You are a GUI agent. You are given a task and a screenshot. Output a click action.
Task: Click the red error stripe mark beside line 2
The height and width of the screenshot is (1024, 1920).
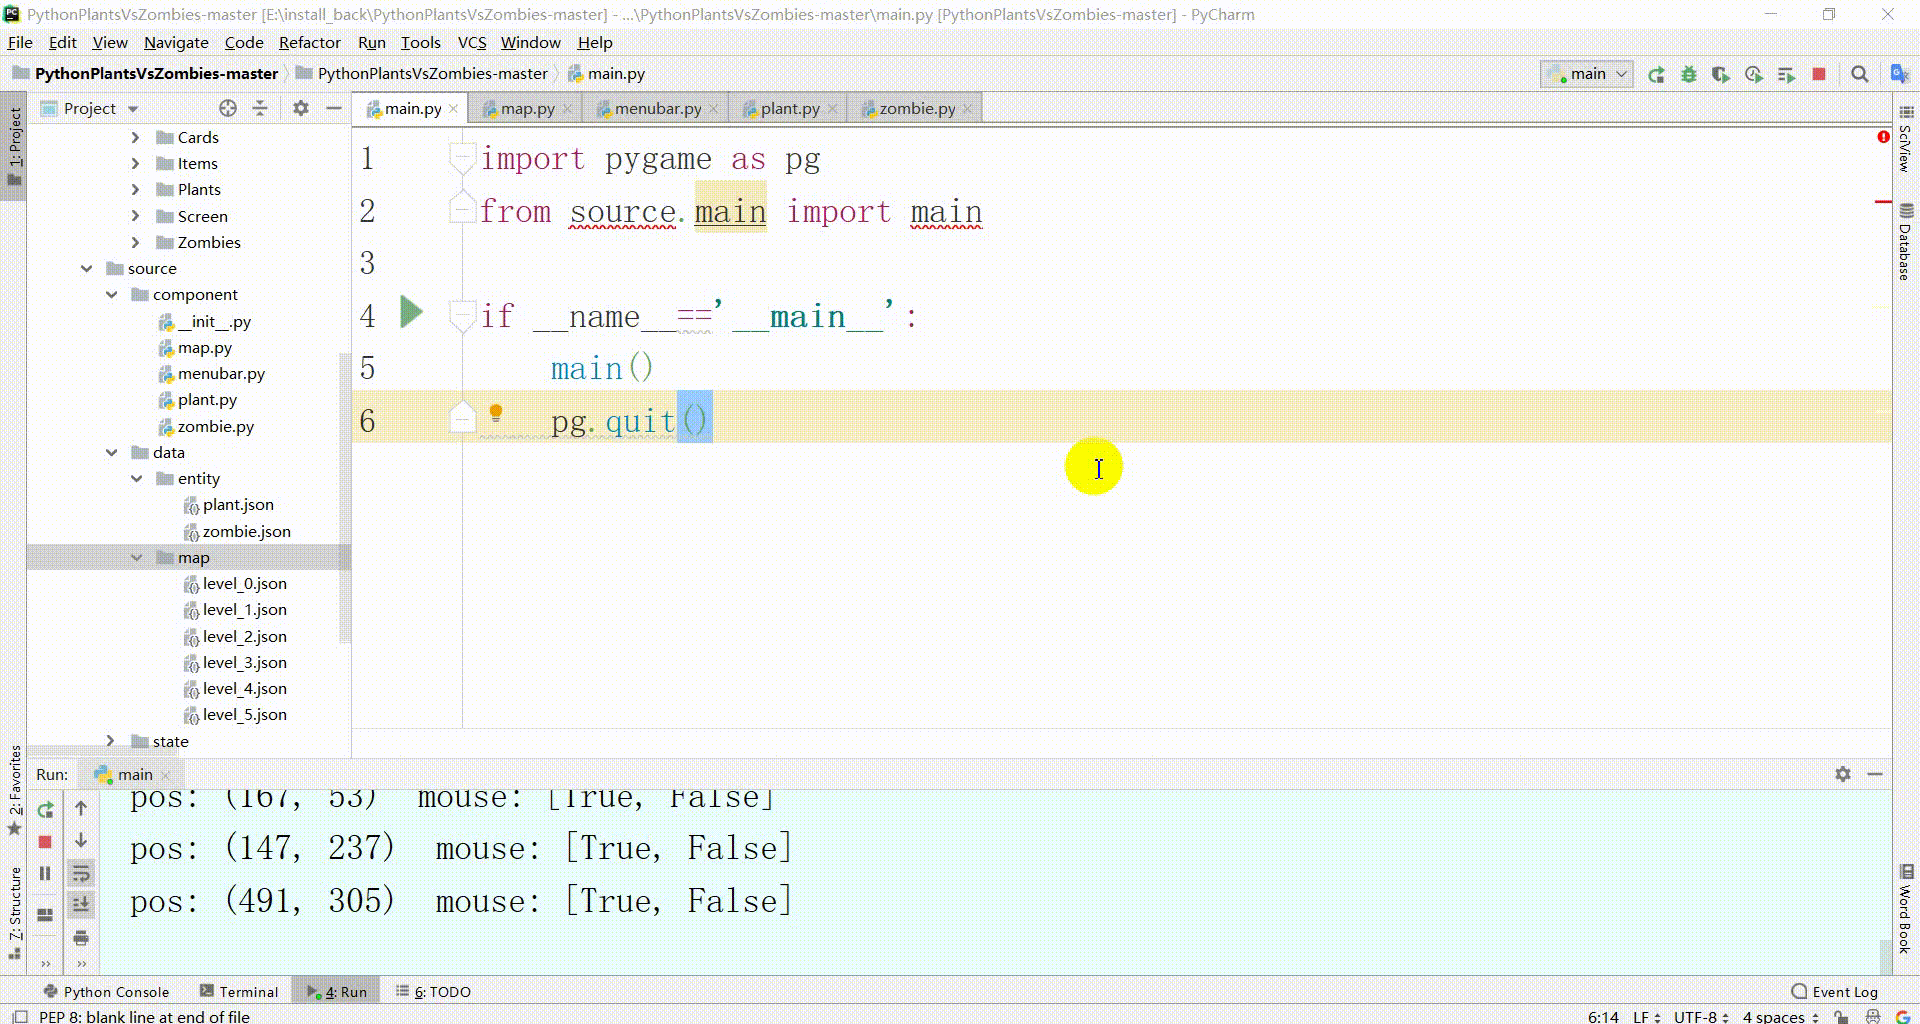tap(1883, 202)
